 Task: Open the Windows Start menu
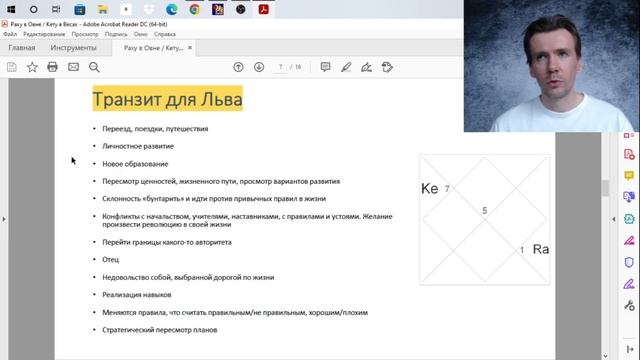tap(11, 9)
